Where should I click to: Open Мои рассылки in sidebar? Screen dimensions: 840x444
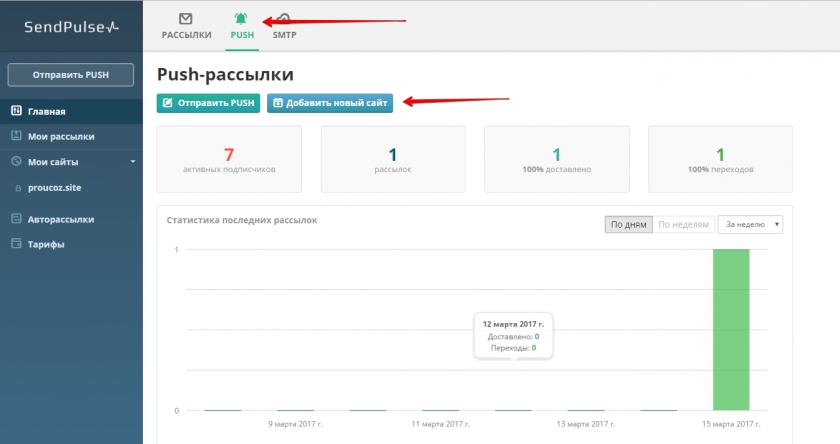71,137
